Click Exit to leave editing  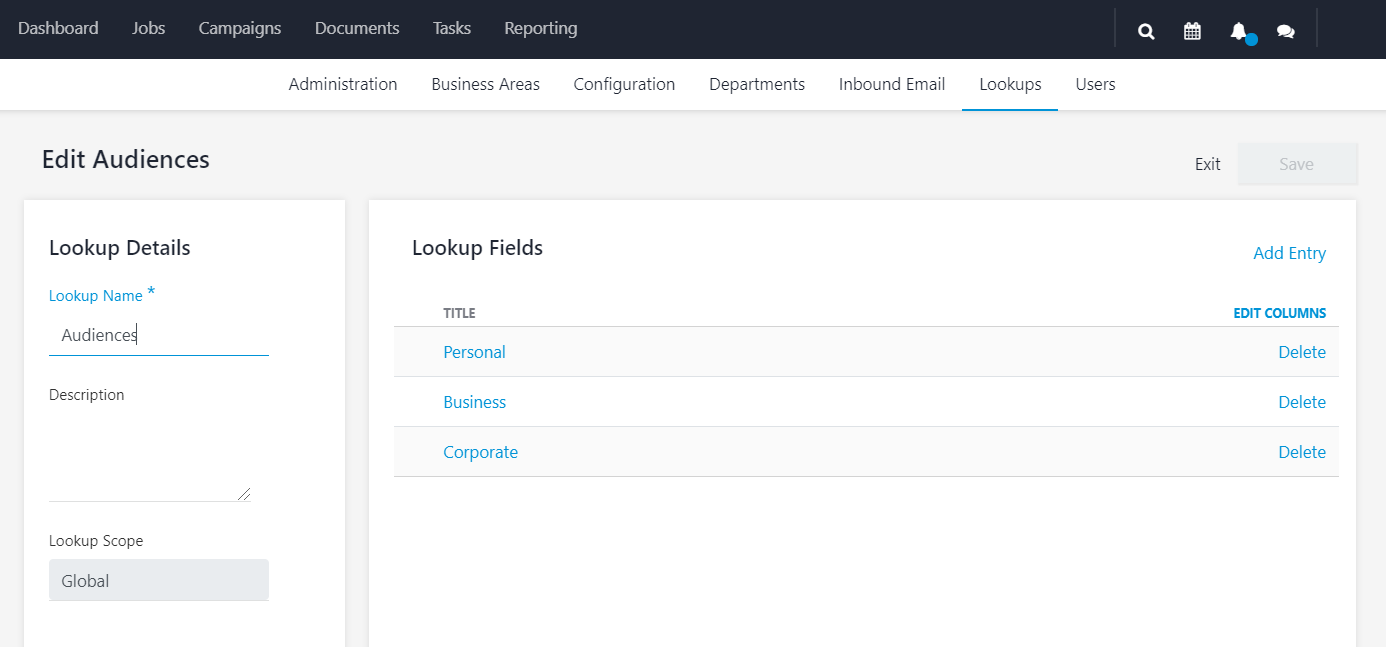(x=1208, y=164)
